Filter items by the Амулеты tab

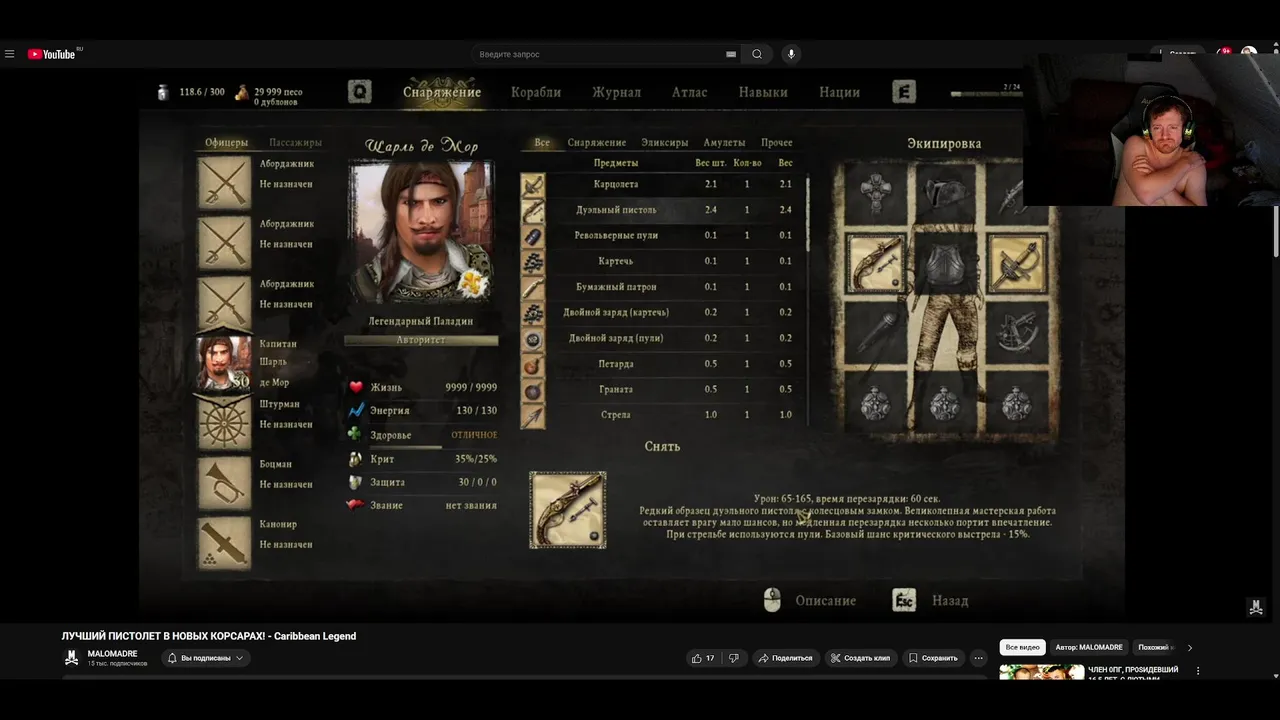[724, 143]
